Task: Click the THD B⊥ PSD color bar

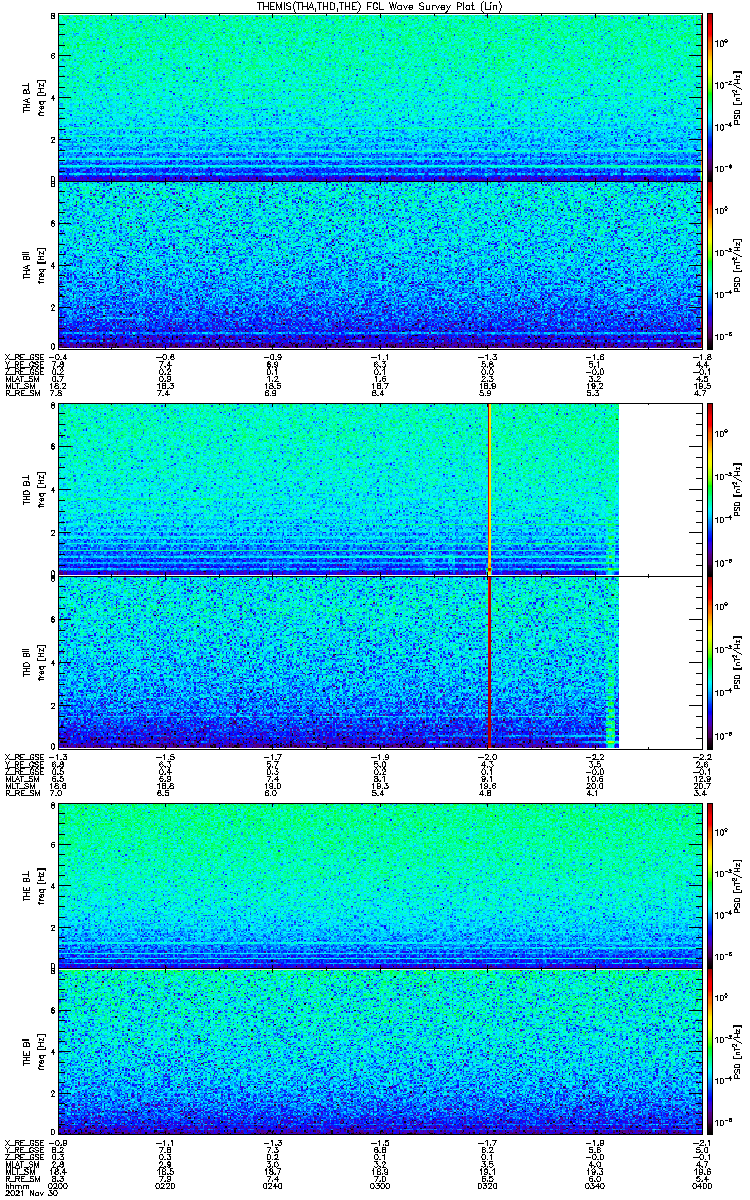Action: click(710, 489)
